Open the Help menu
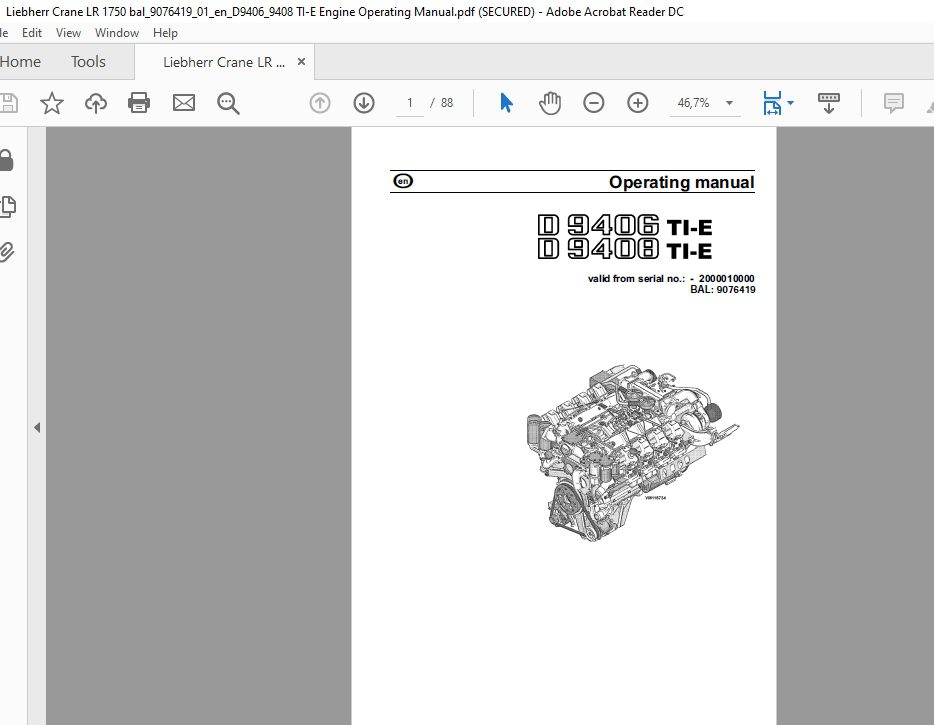 click(x=165, y=33)
